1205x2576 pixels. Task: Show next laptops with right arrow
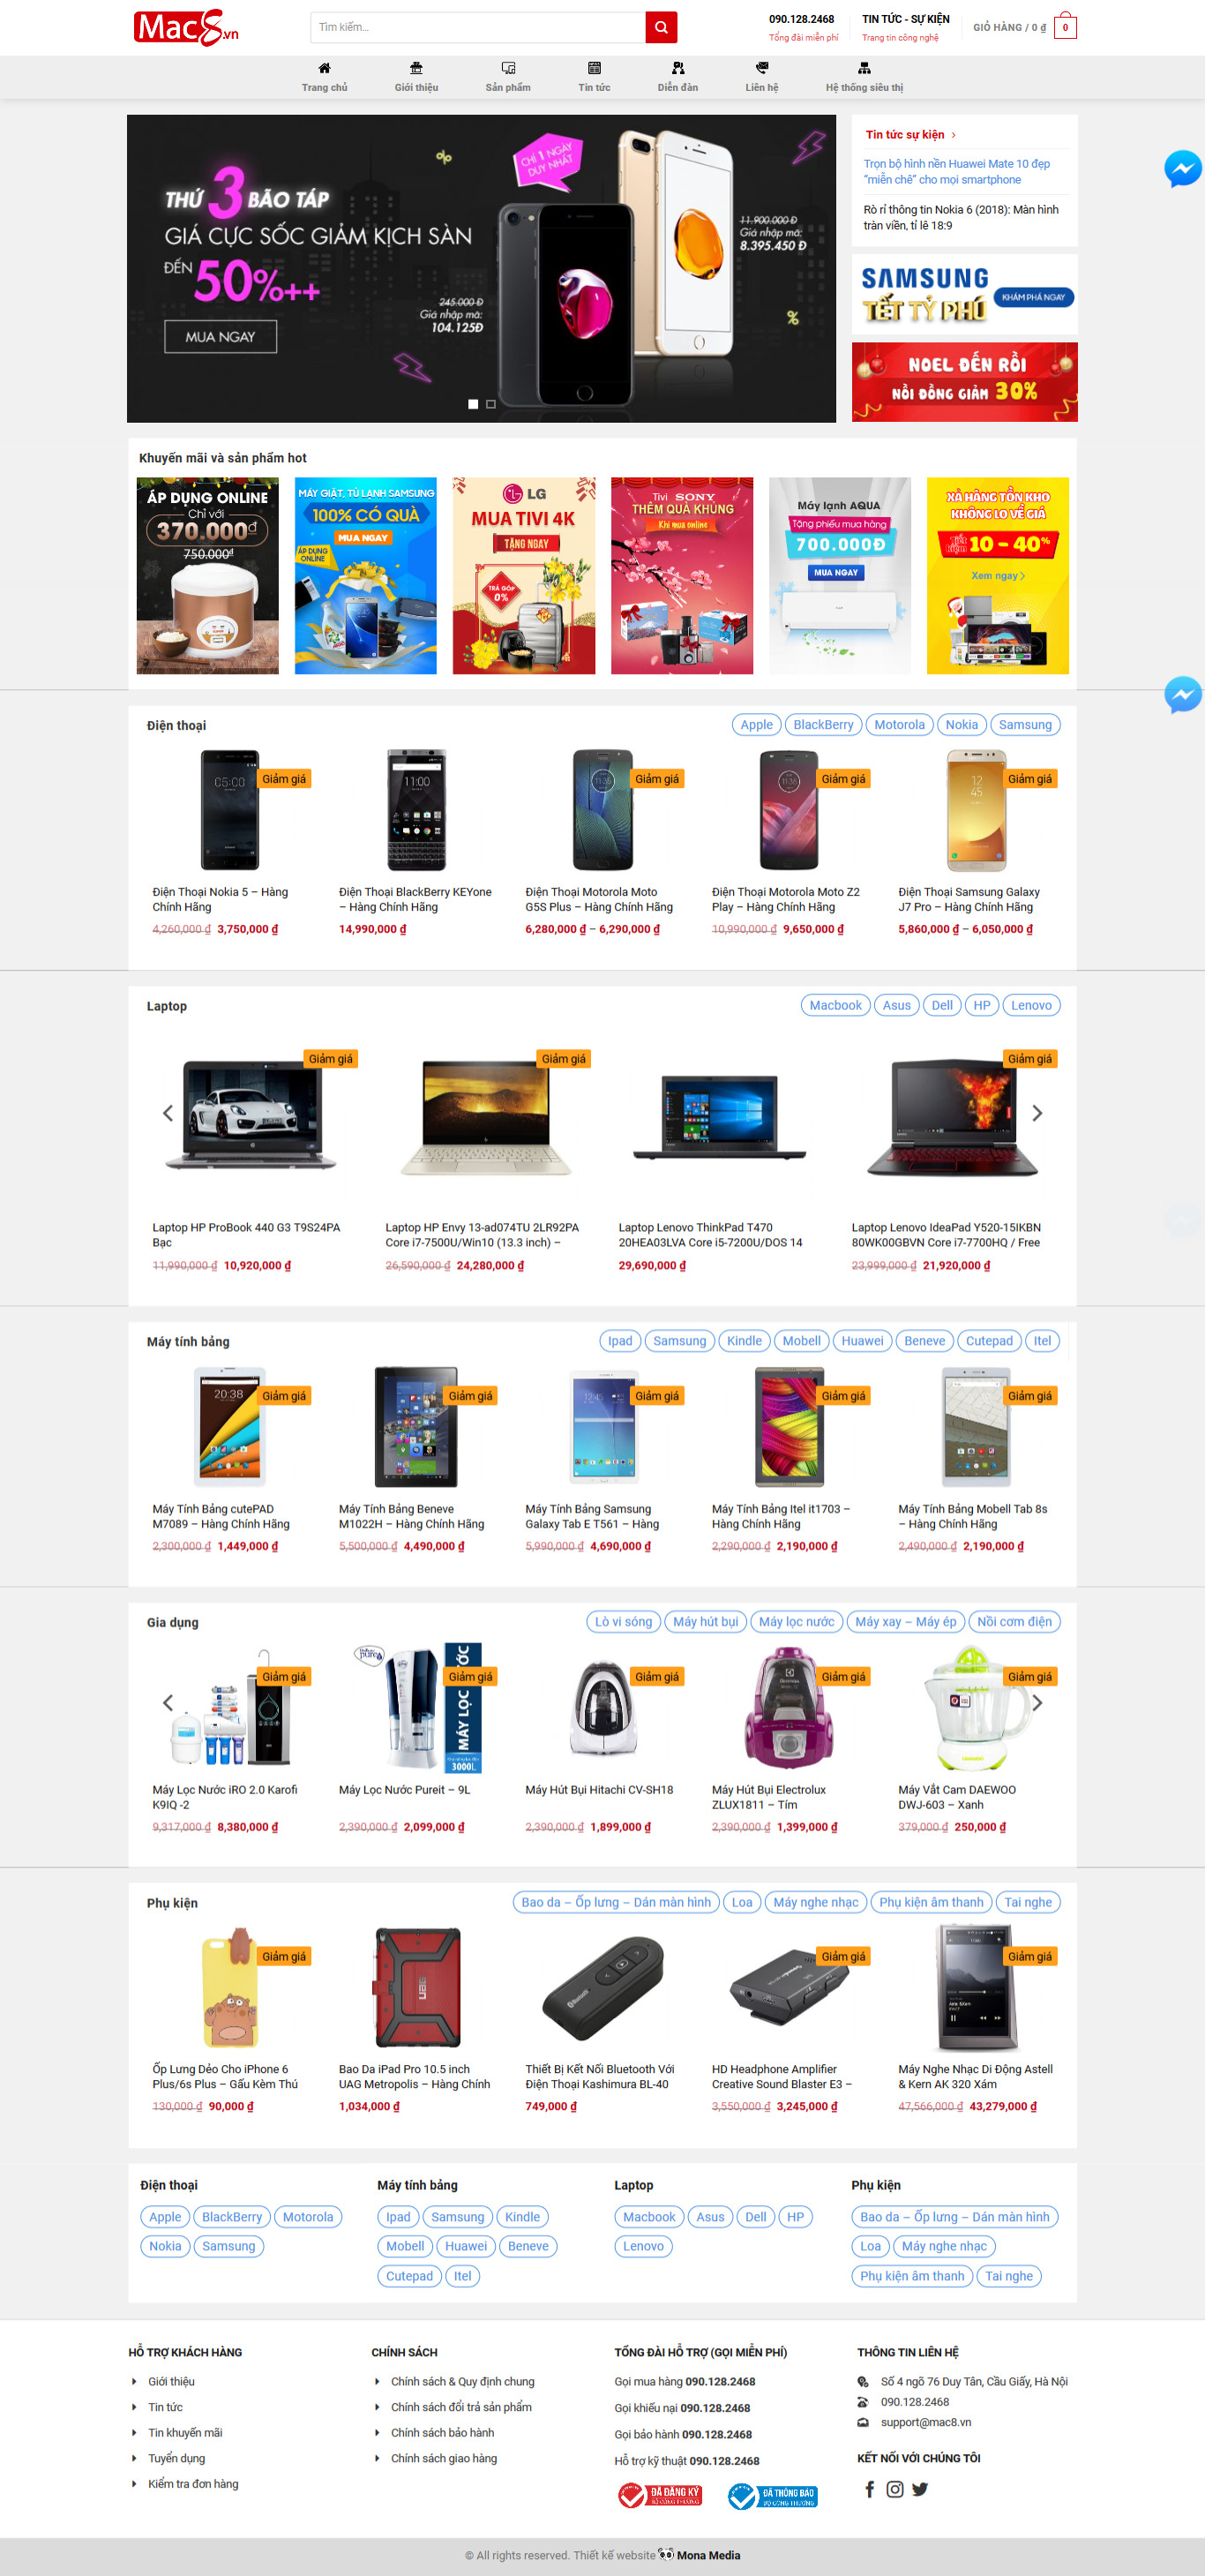pos(1037,1113)
